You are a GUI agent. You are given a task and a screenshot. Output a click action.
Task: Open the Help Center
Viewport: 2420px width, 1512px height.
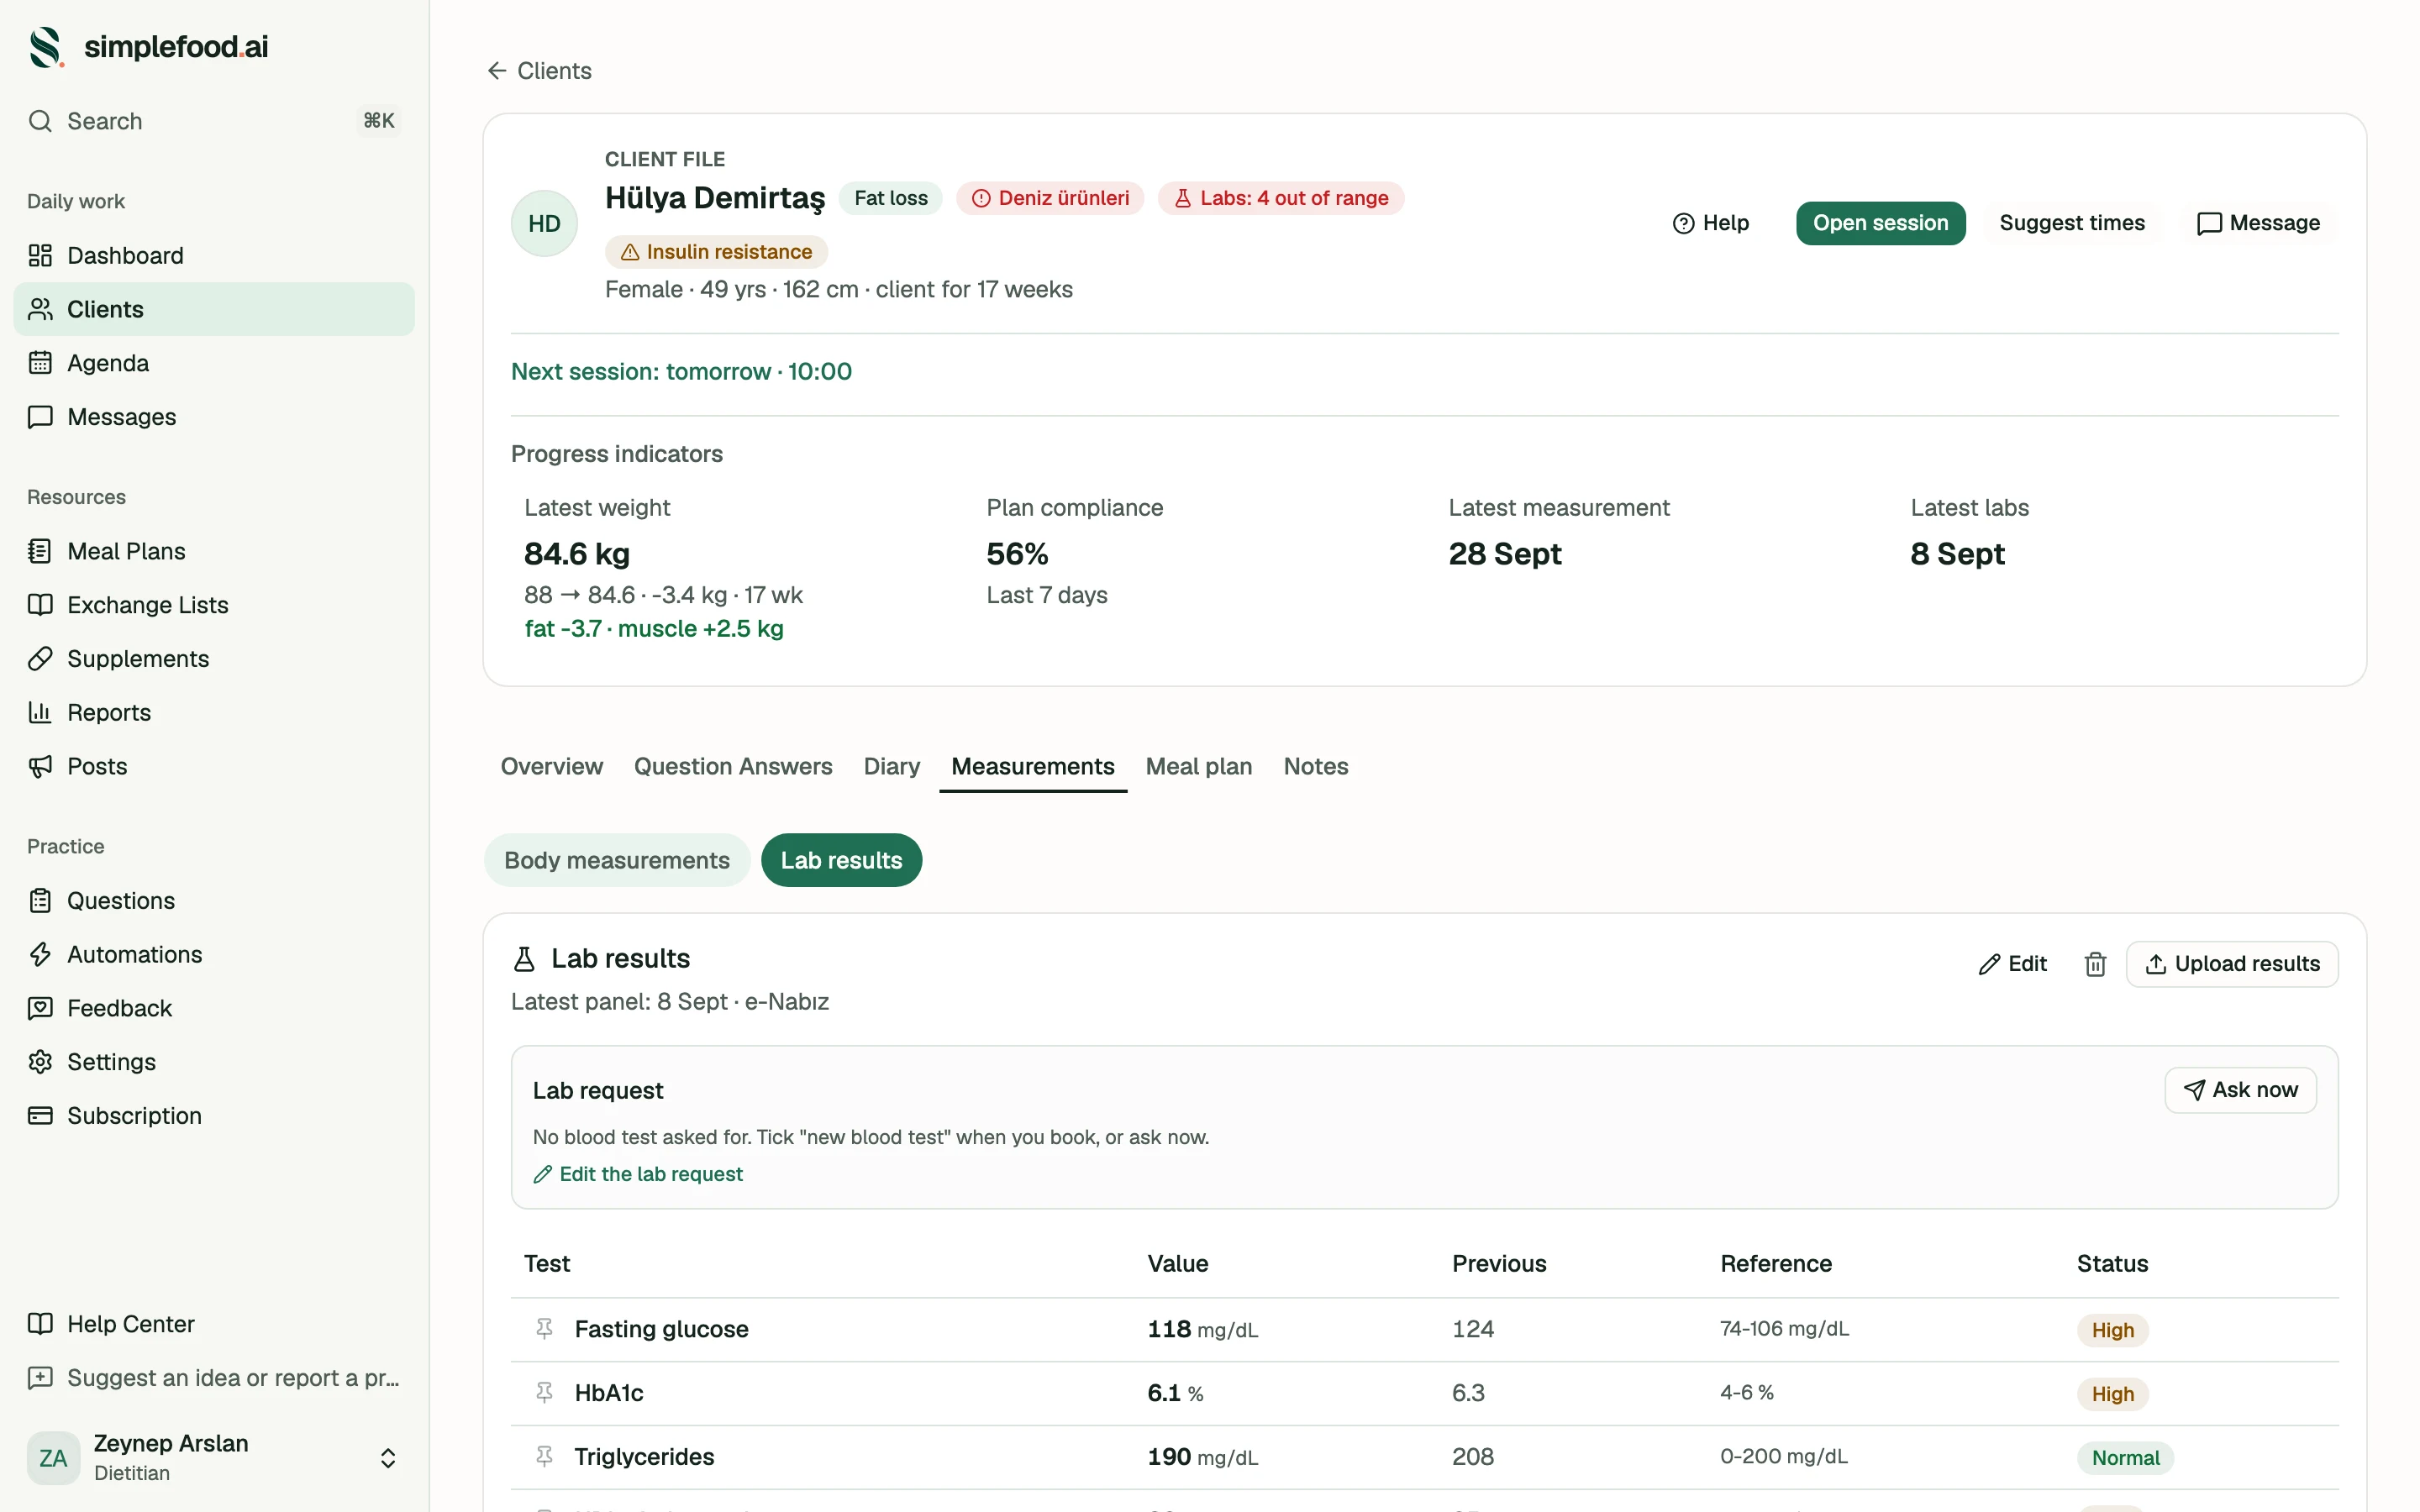(x=214, y=1325)
